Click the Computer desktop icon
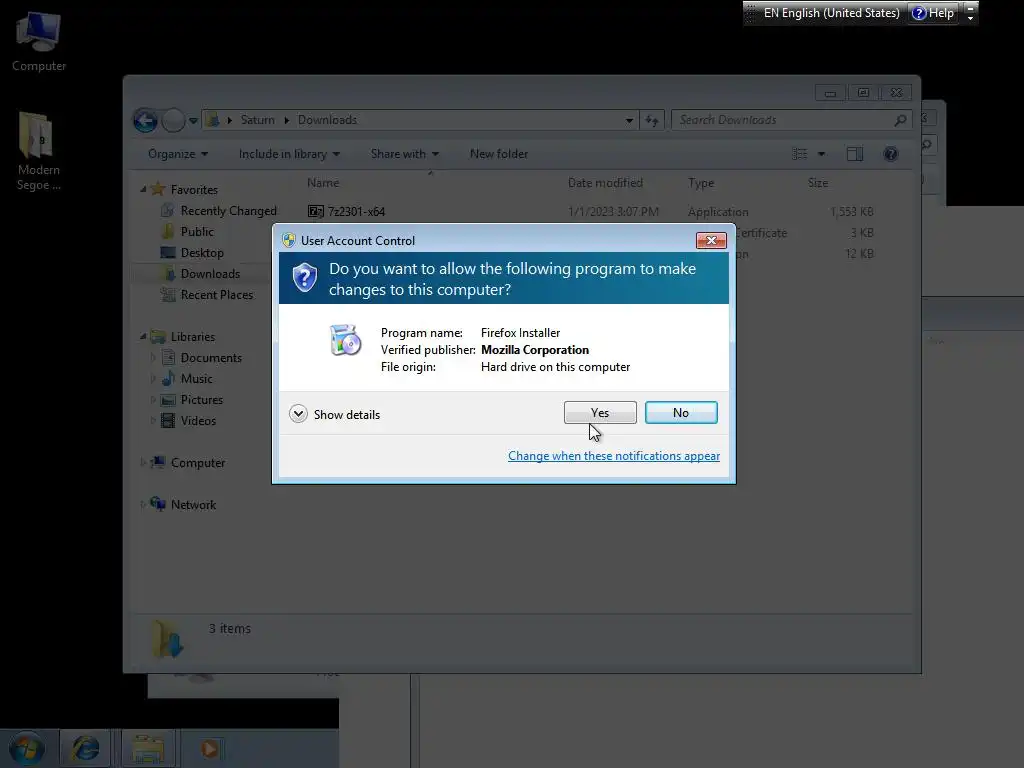The image size is (1024, 768). 39,40
